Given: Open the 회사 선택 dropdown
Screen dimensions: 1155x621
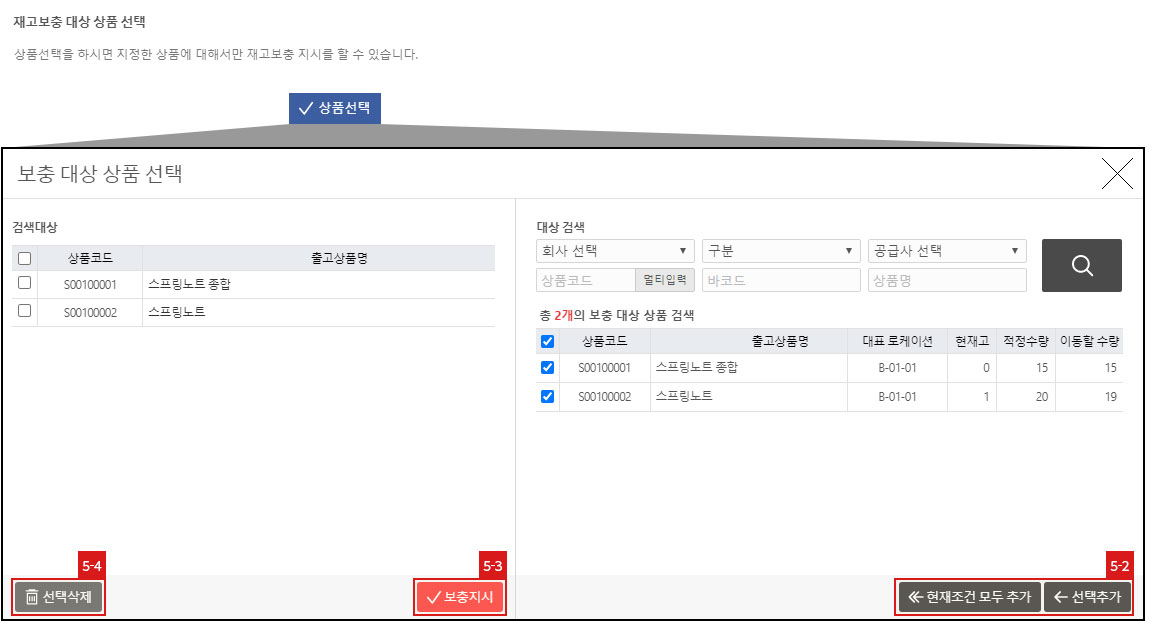Looking at the screenshot, I should [613, 250].
